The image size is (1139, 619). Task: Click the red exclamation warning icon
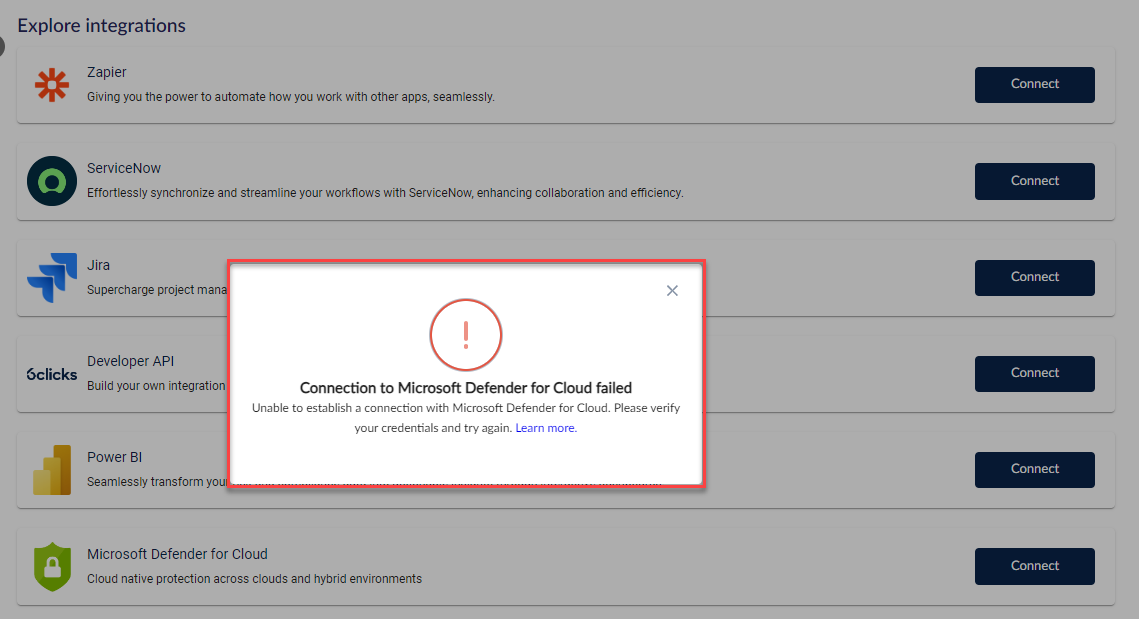tap(466, 335)
